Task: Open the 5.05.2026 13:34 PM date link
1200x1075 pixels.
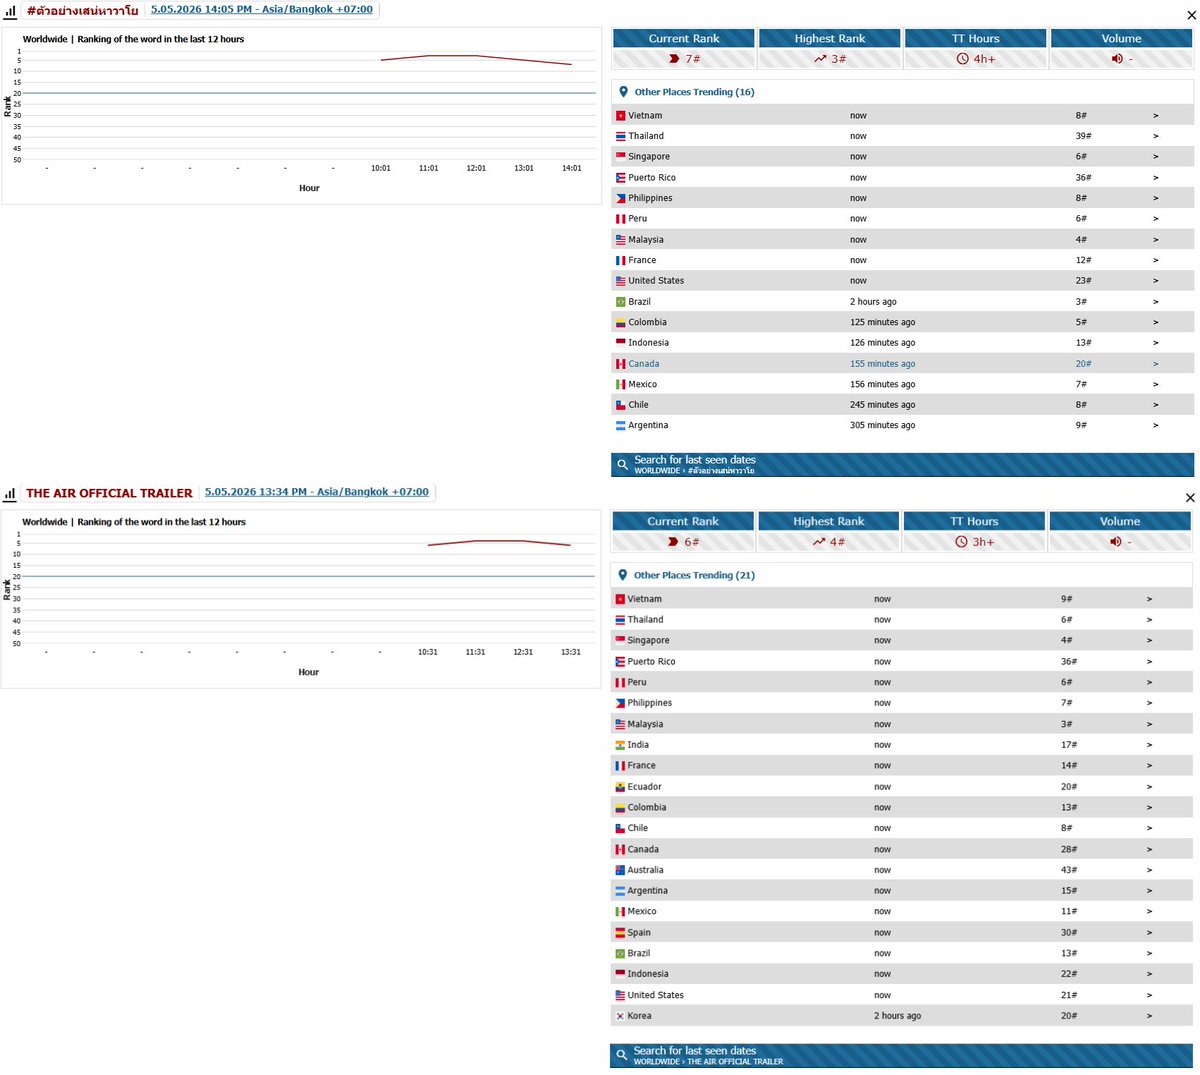Action: point(317,492)
